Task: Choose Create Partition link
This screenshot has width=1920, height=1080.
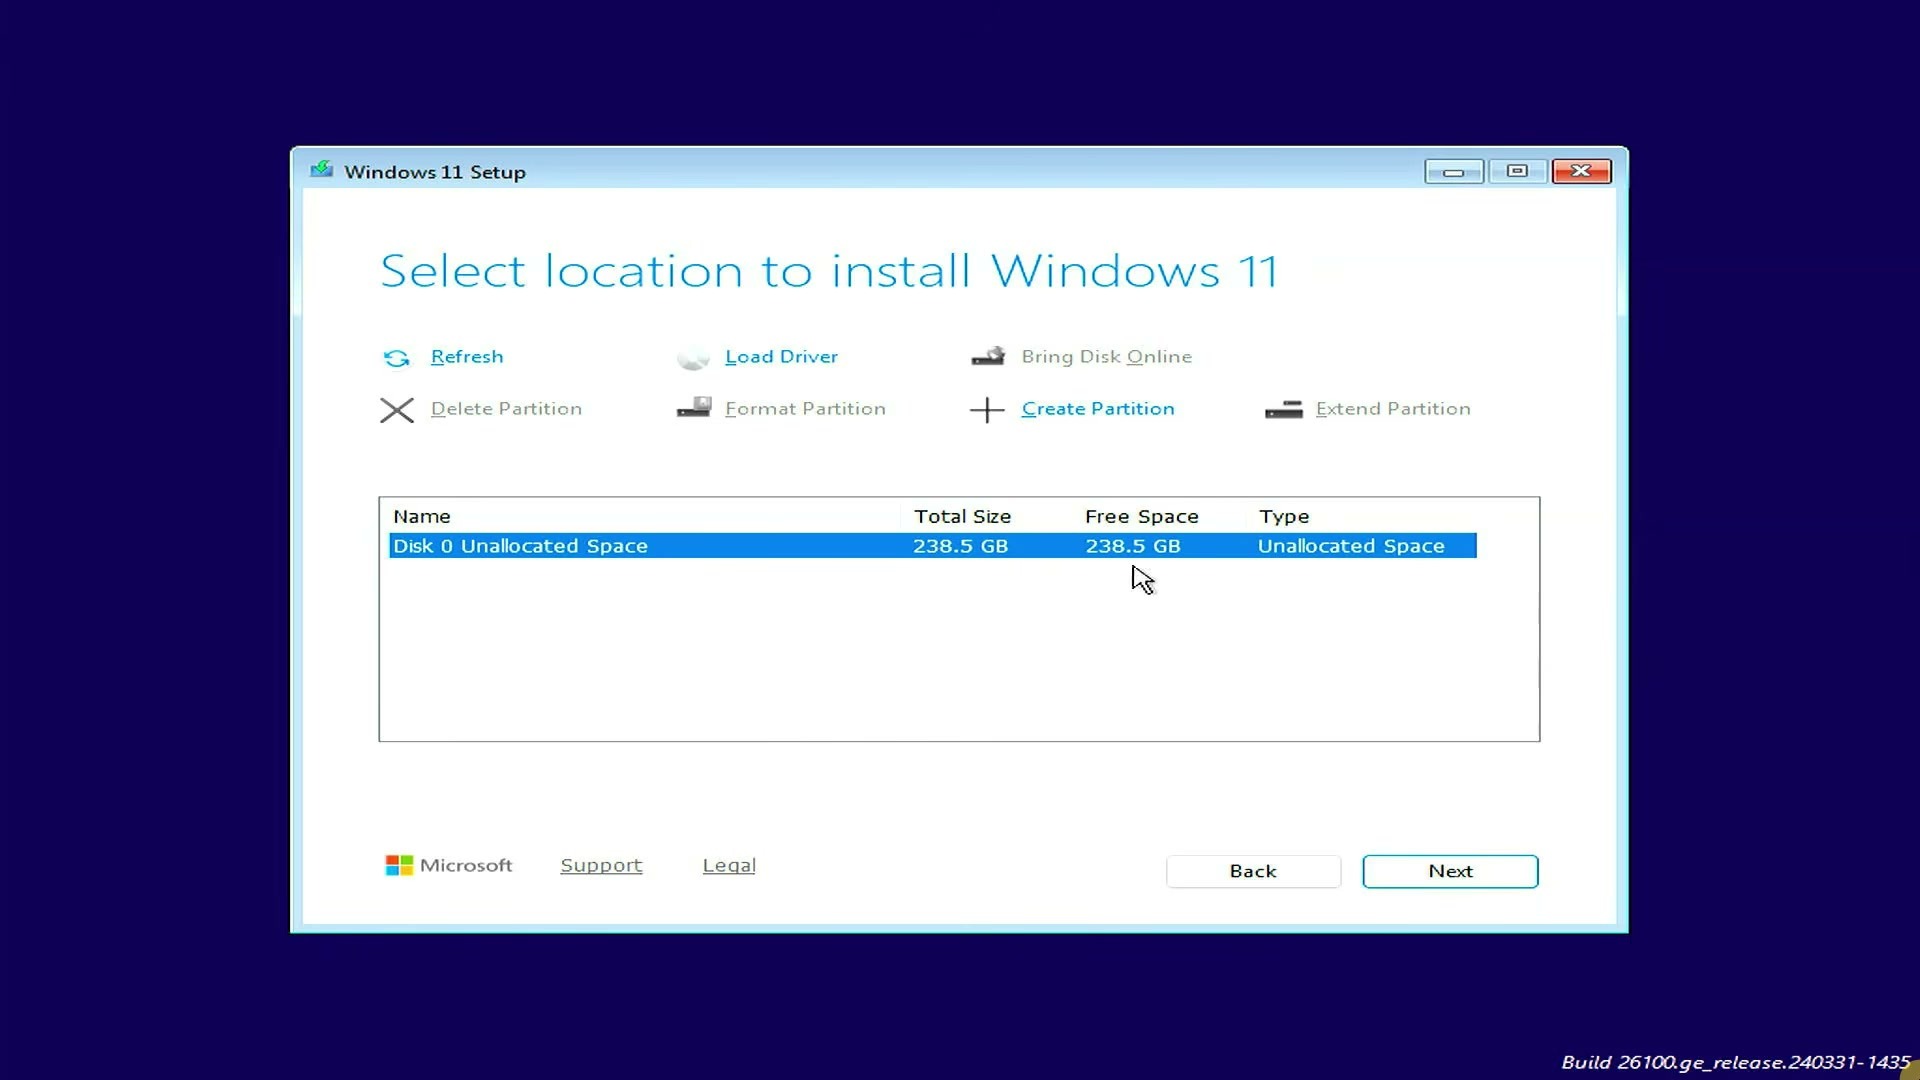Action: (x=1098, y=409)
